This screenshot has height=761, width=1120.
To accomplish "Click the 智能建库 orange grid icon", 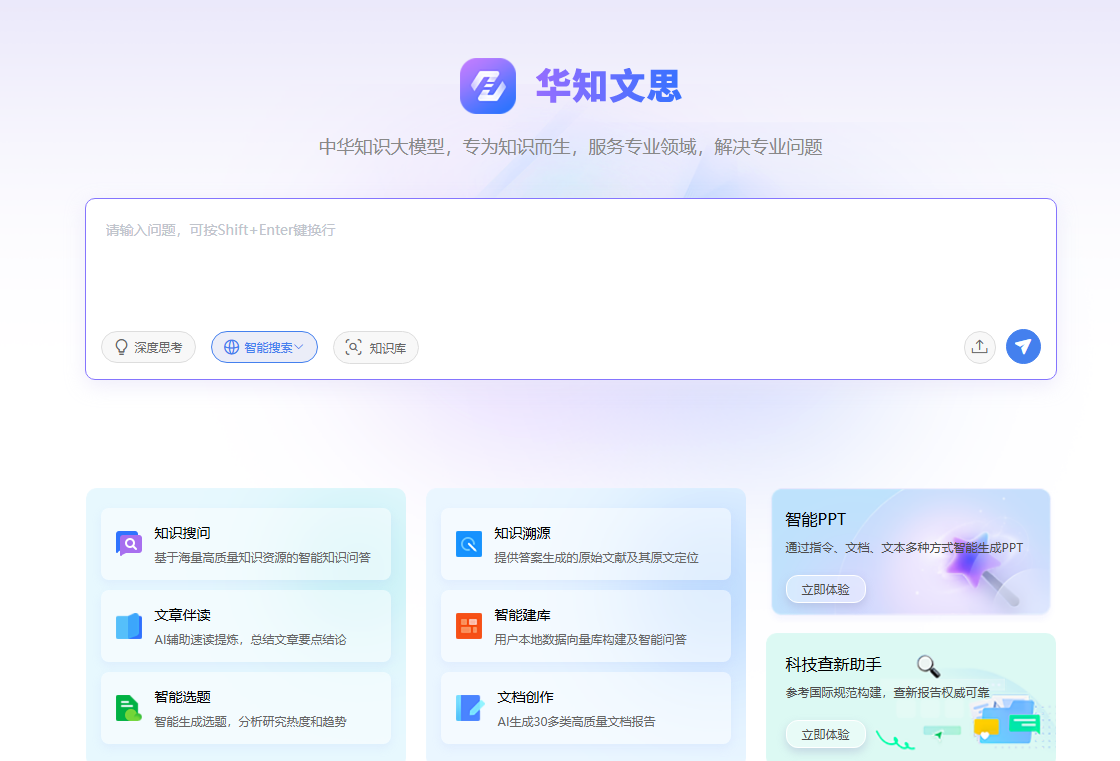I will click(469, 626).
